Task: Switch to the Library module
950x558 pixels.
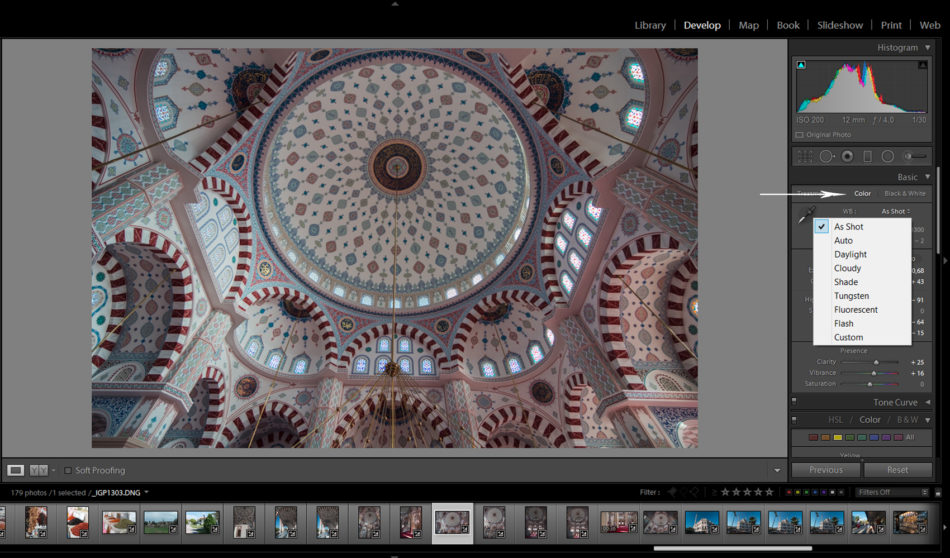Action: click(650, 25)
